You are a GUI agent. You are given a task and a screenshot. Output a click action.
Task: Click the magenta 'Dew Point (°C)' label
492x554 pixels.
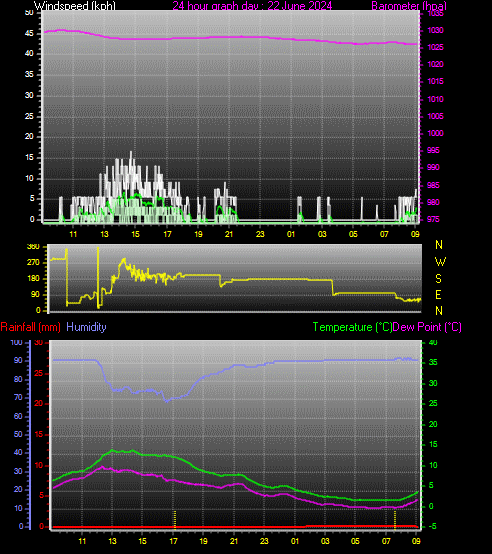[x=427, y=327]
